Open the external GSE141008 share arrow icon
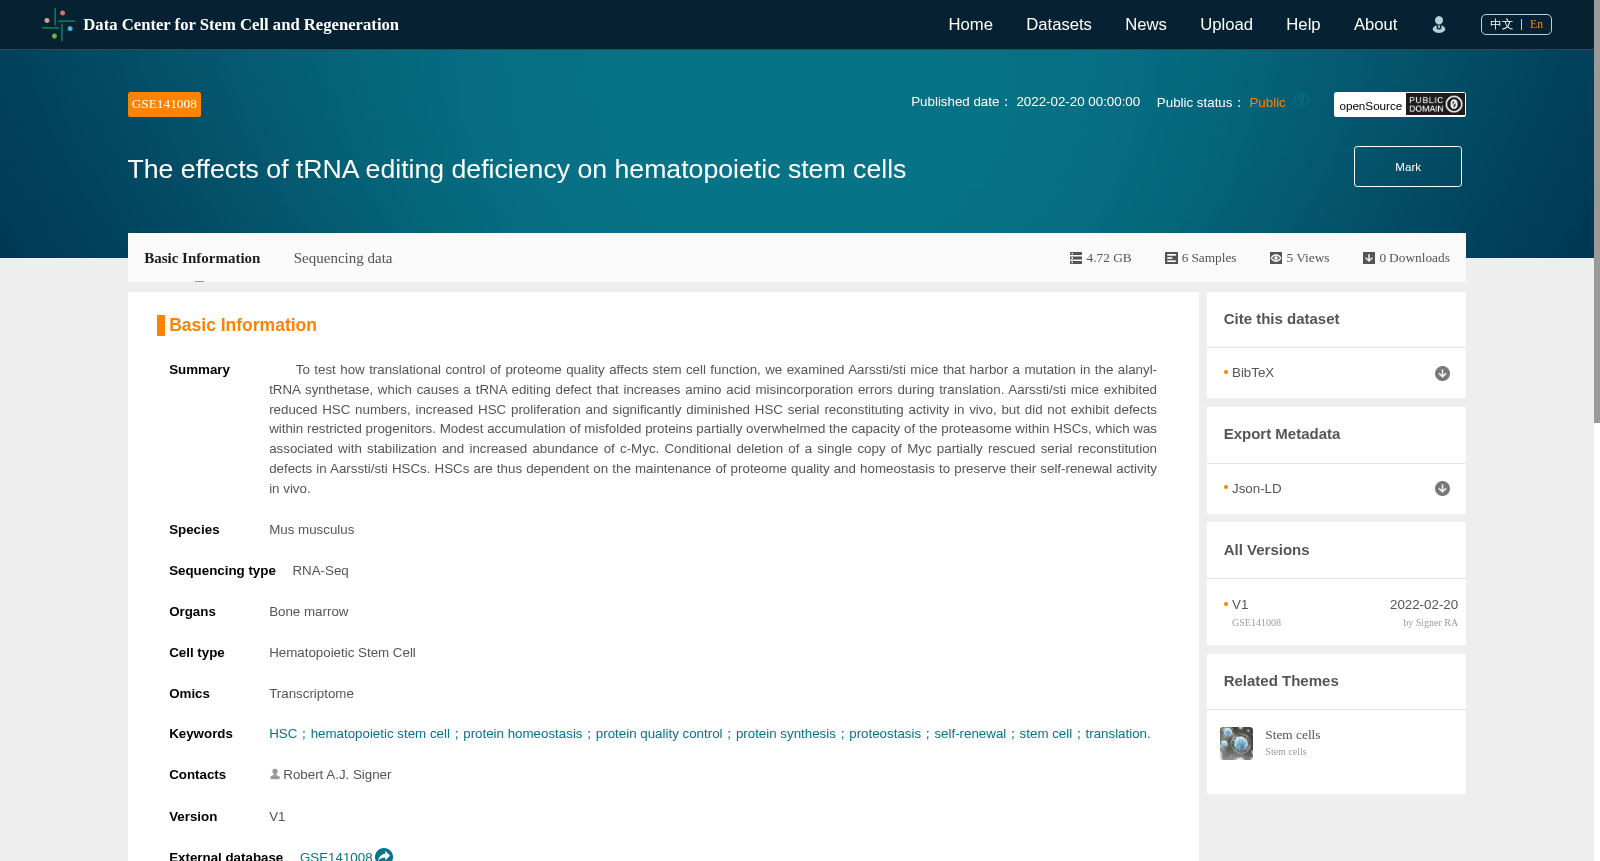This screenshot has height=861, width=1600. point(384,856)
